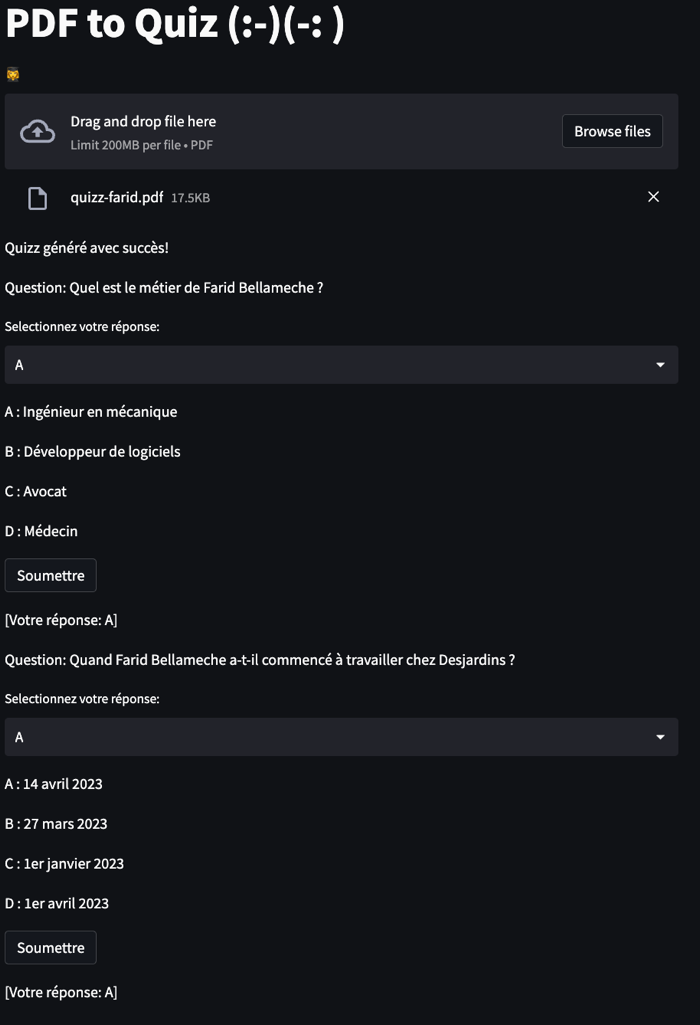Click the document icon beside quizz-farid.pdf
700x1025 pixels.
[37, 197]
